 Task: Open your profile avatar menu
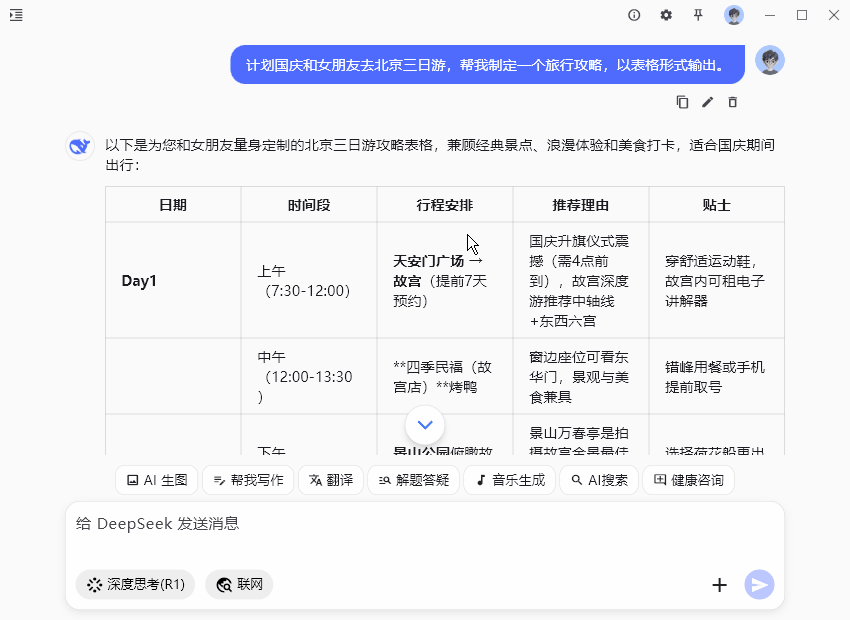point(735,15)
